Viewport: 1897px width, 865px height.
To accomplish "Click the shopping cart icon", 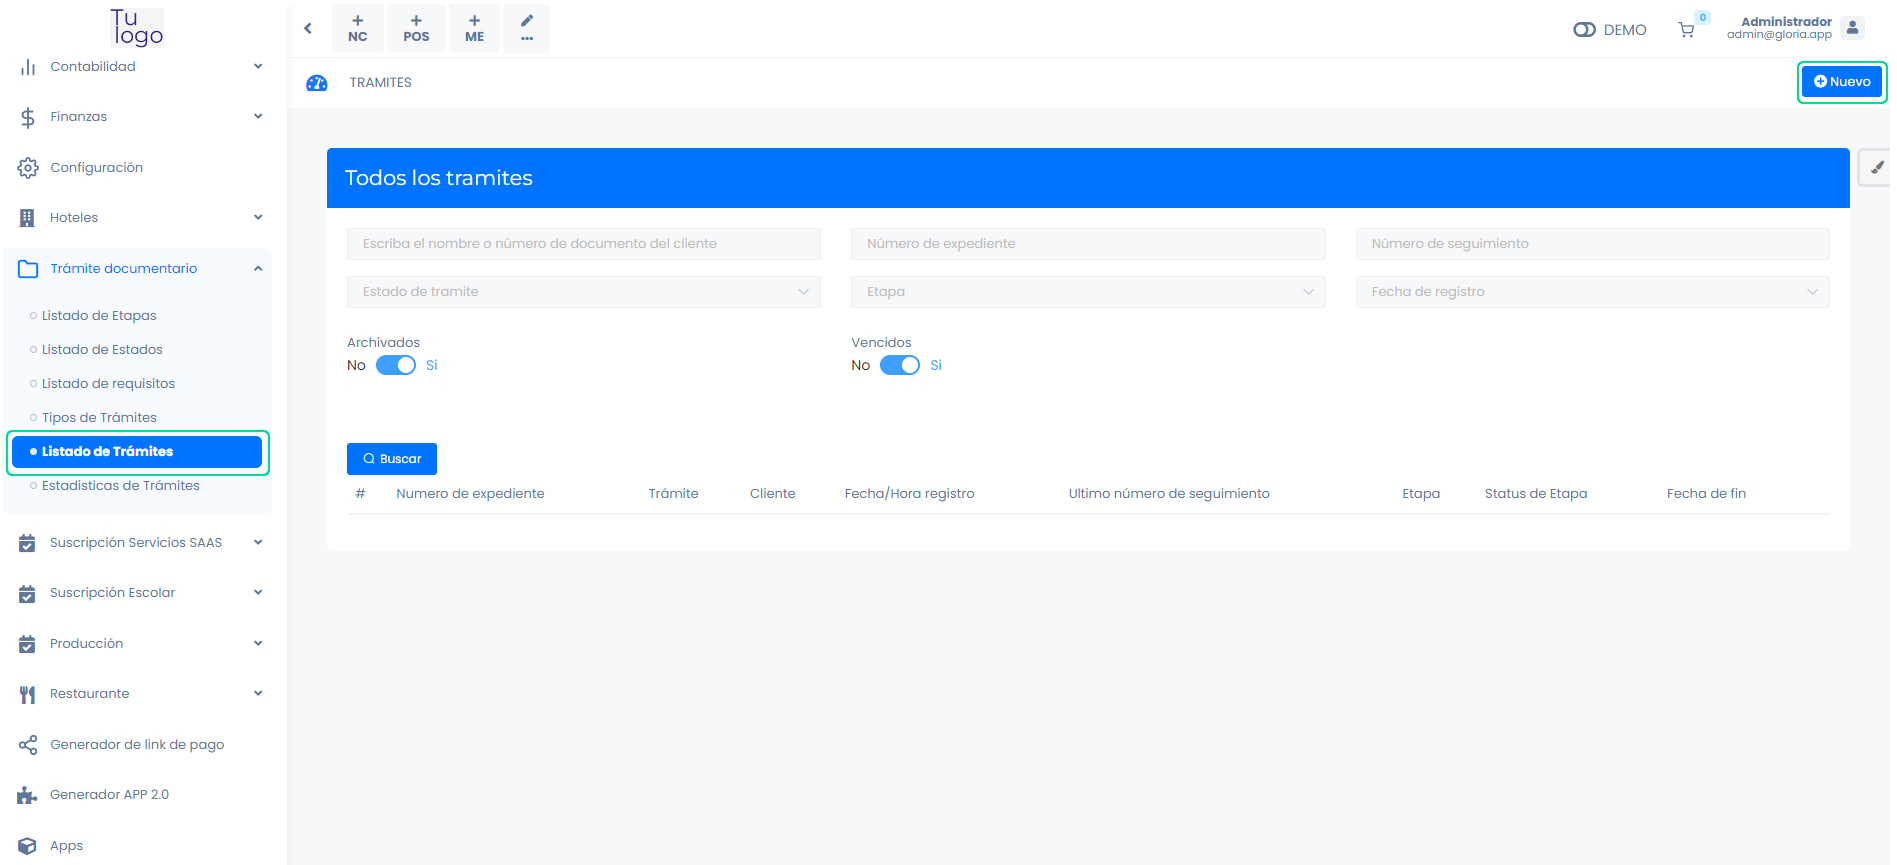I will click(1686, 30).
